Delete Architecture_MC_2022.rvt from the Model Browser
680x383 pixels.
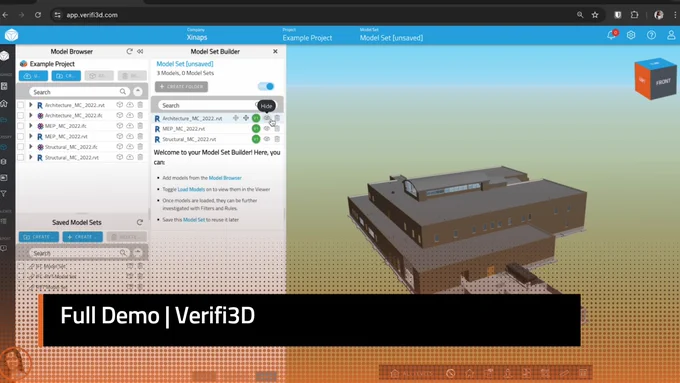140,105
